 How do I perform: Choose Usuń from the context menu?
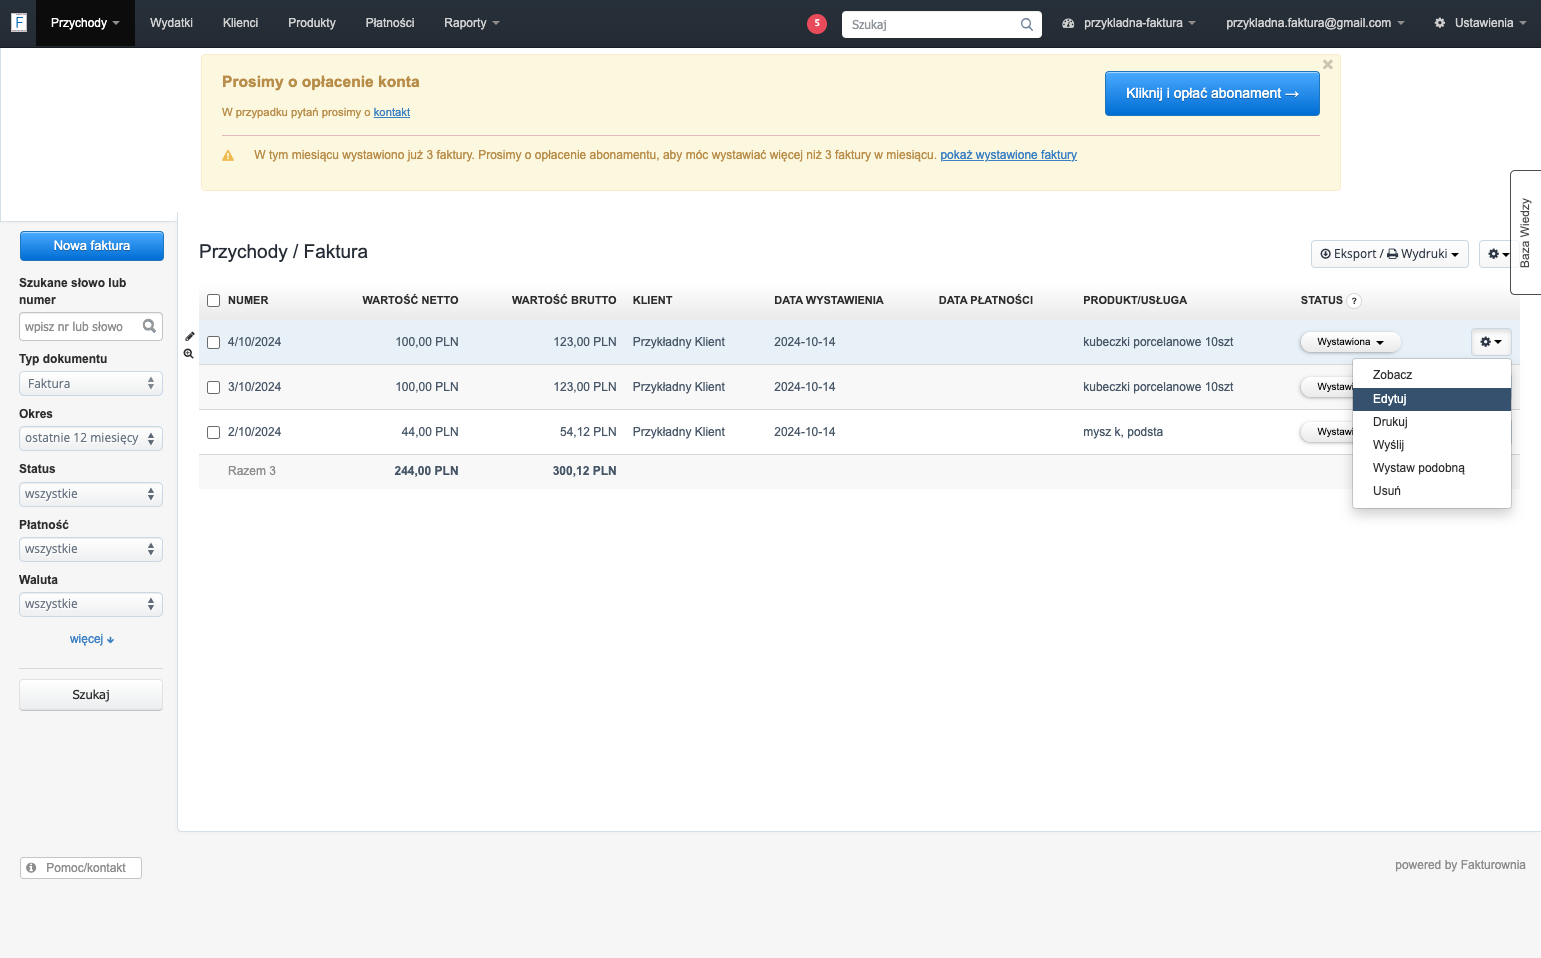[1432, 491]
